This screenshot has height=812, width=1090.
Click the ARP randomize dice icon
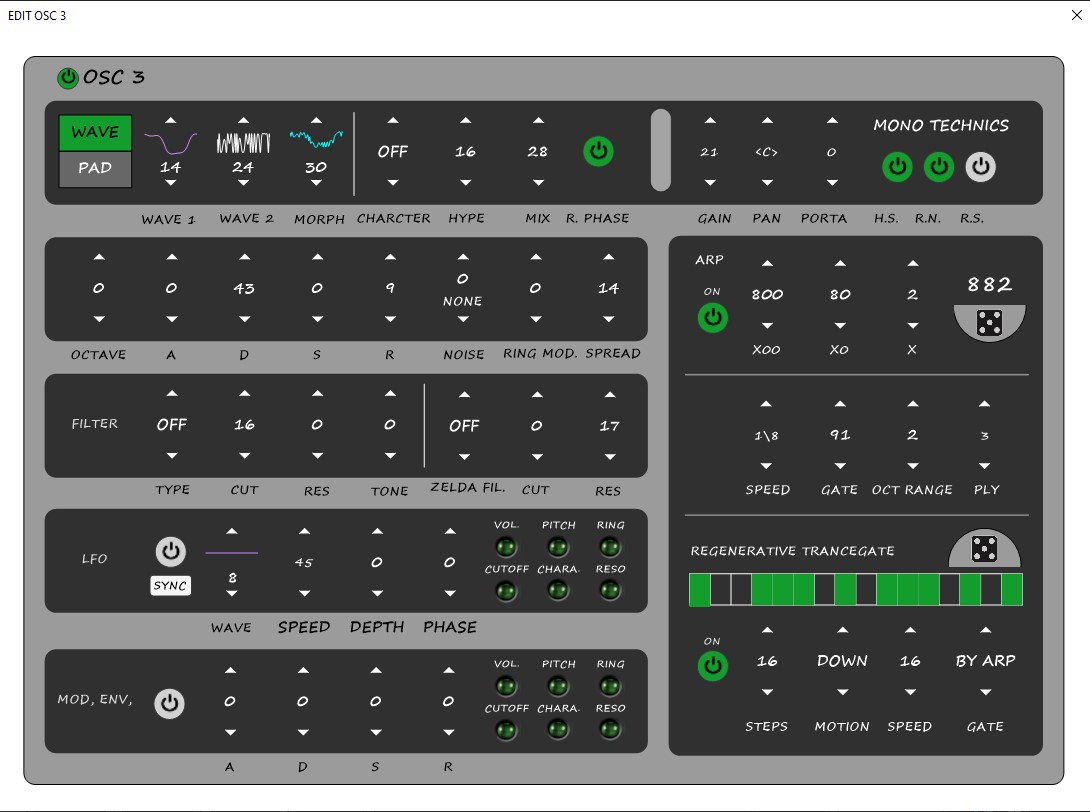coord(989,322)
